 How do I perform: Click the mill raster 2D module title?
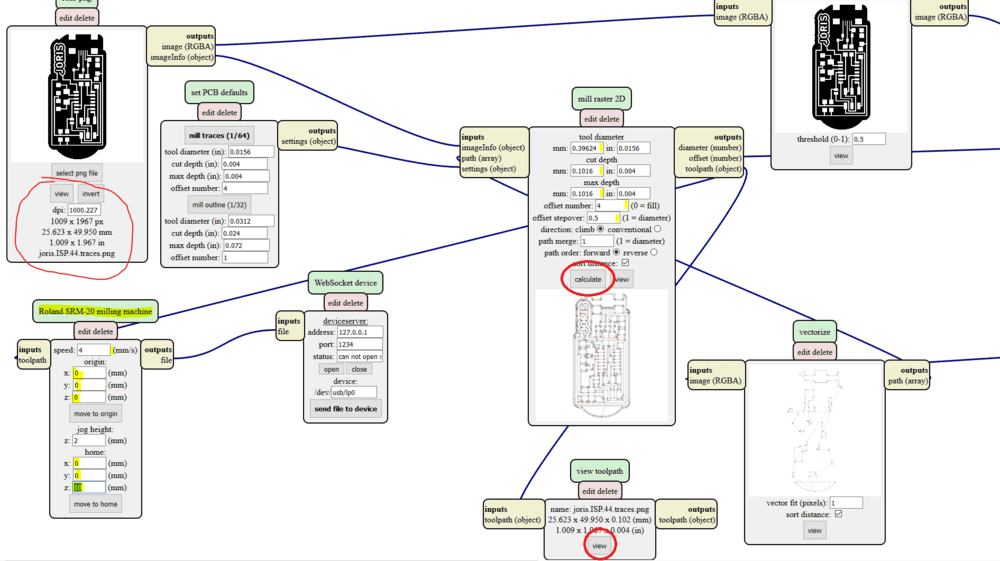click(601, 99)
